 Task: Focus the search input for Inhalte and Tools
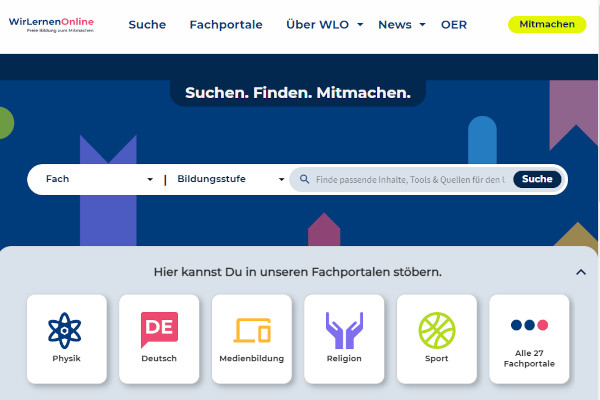click(410, 180)
